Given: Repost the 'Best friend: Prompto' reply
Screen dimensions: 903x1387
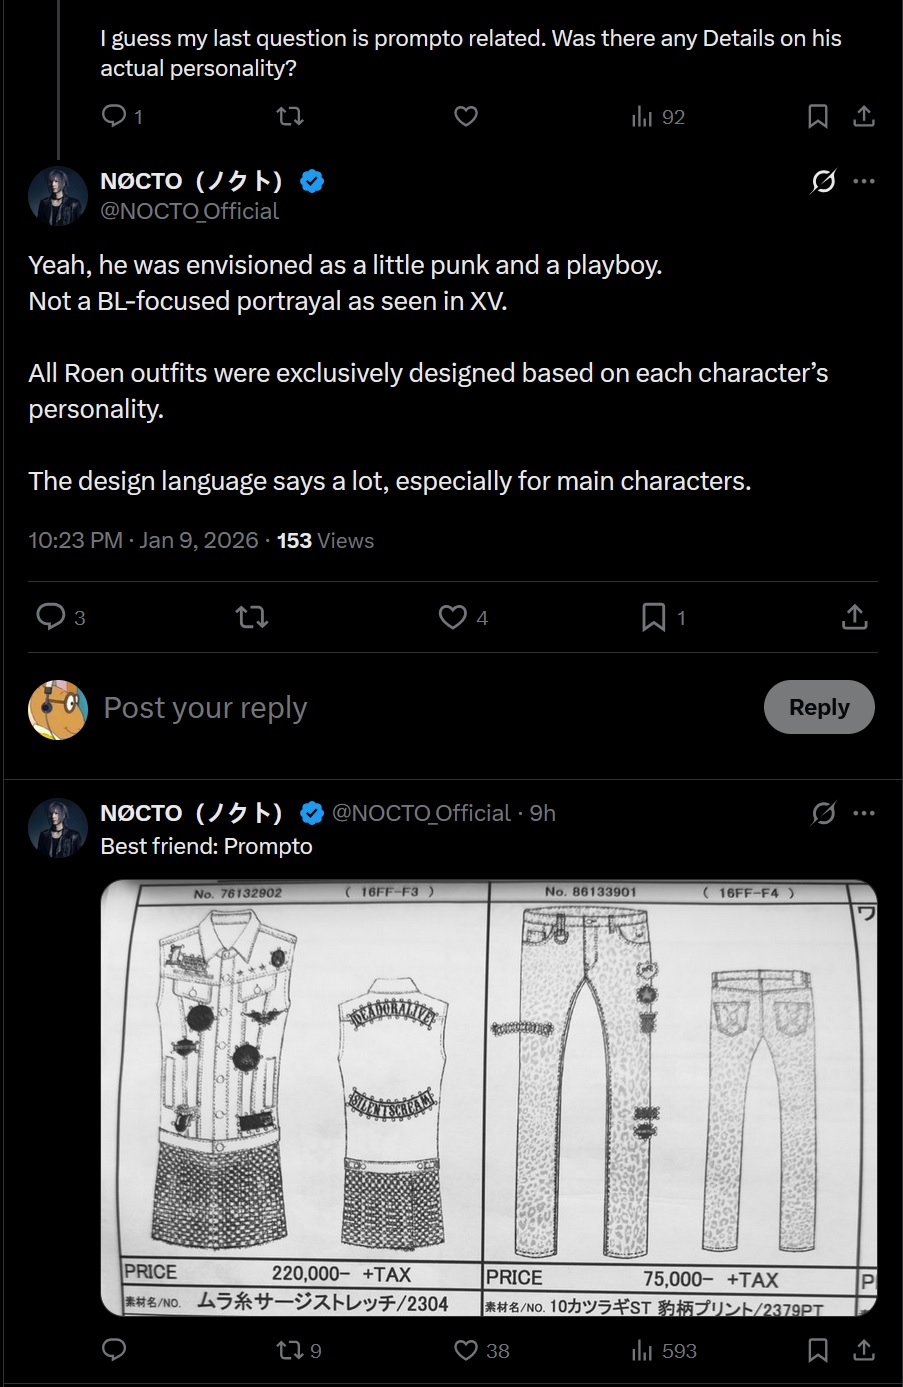Looking at the screenshot, I should click(x=290, y=1350).
